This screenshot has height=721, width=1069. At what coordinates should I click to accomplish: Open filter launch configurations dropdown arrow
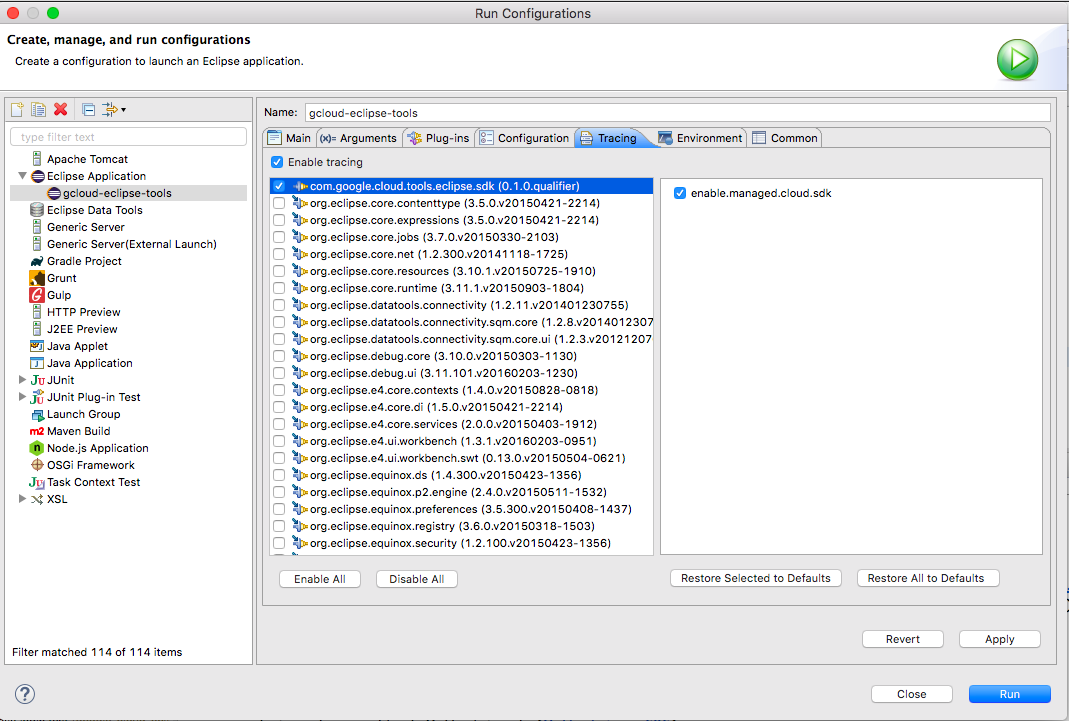point(123,110)
